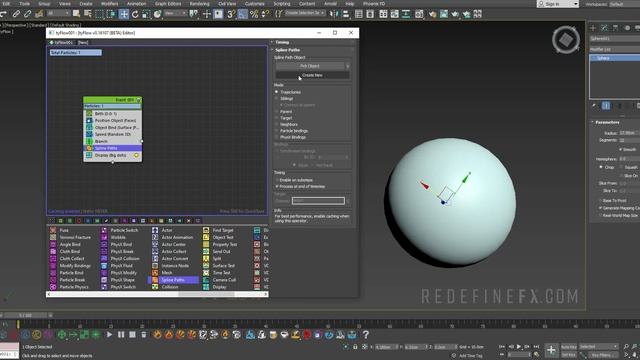Collapse the Parameters rollout of the sphere
The height and width of the screenshot is (360, 640).
(607, 122)
